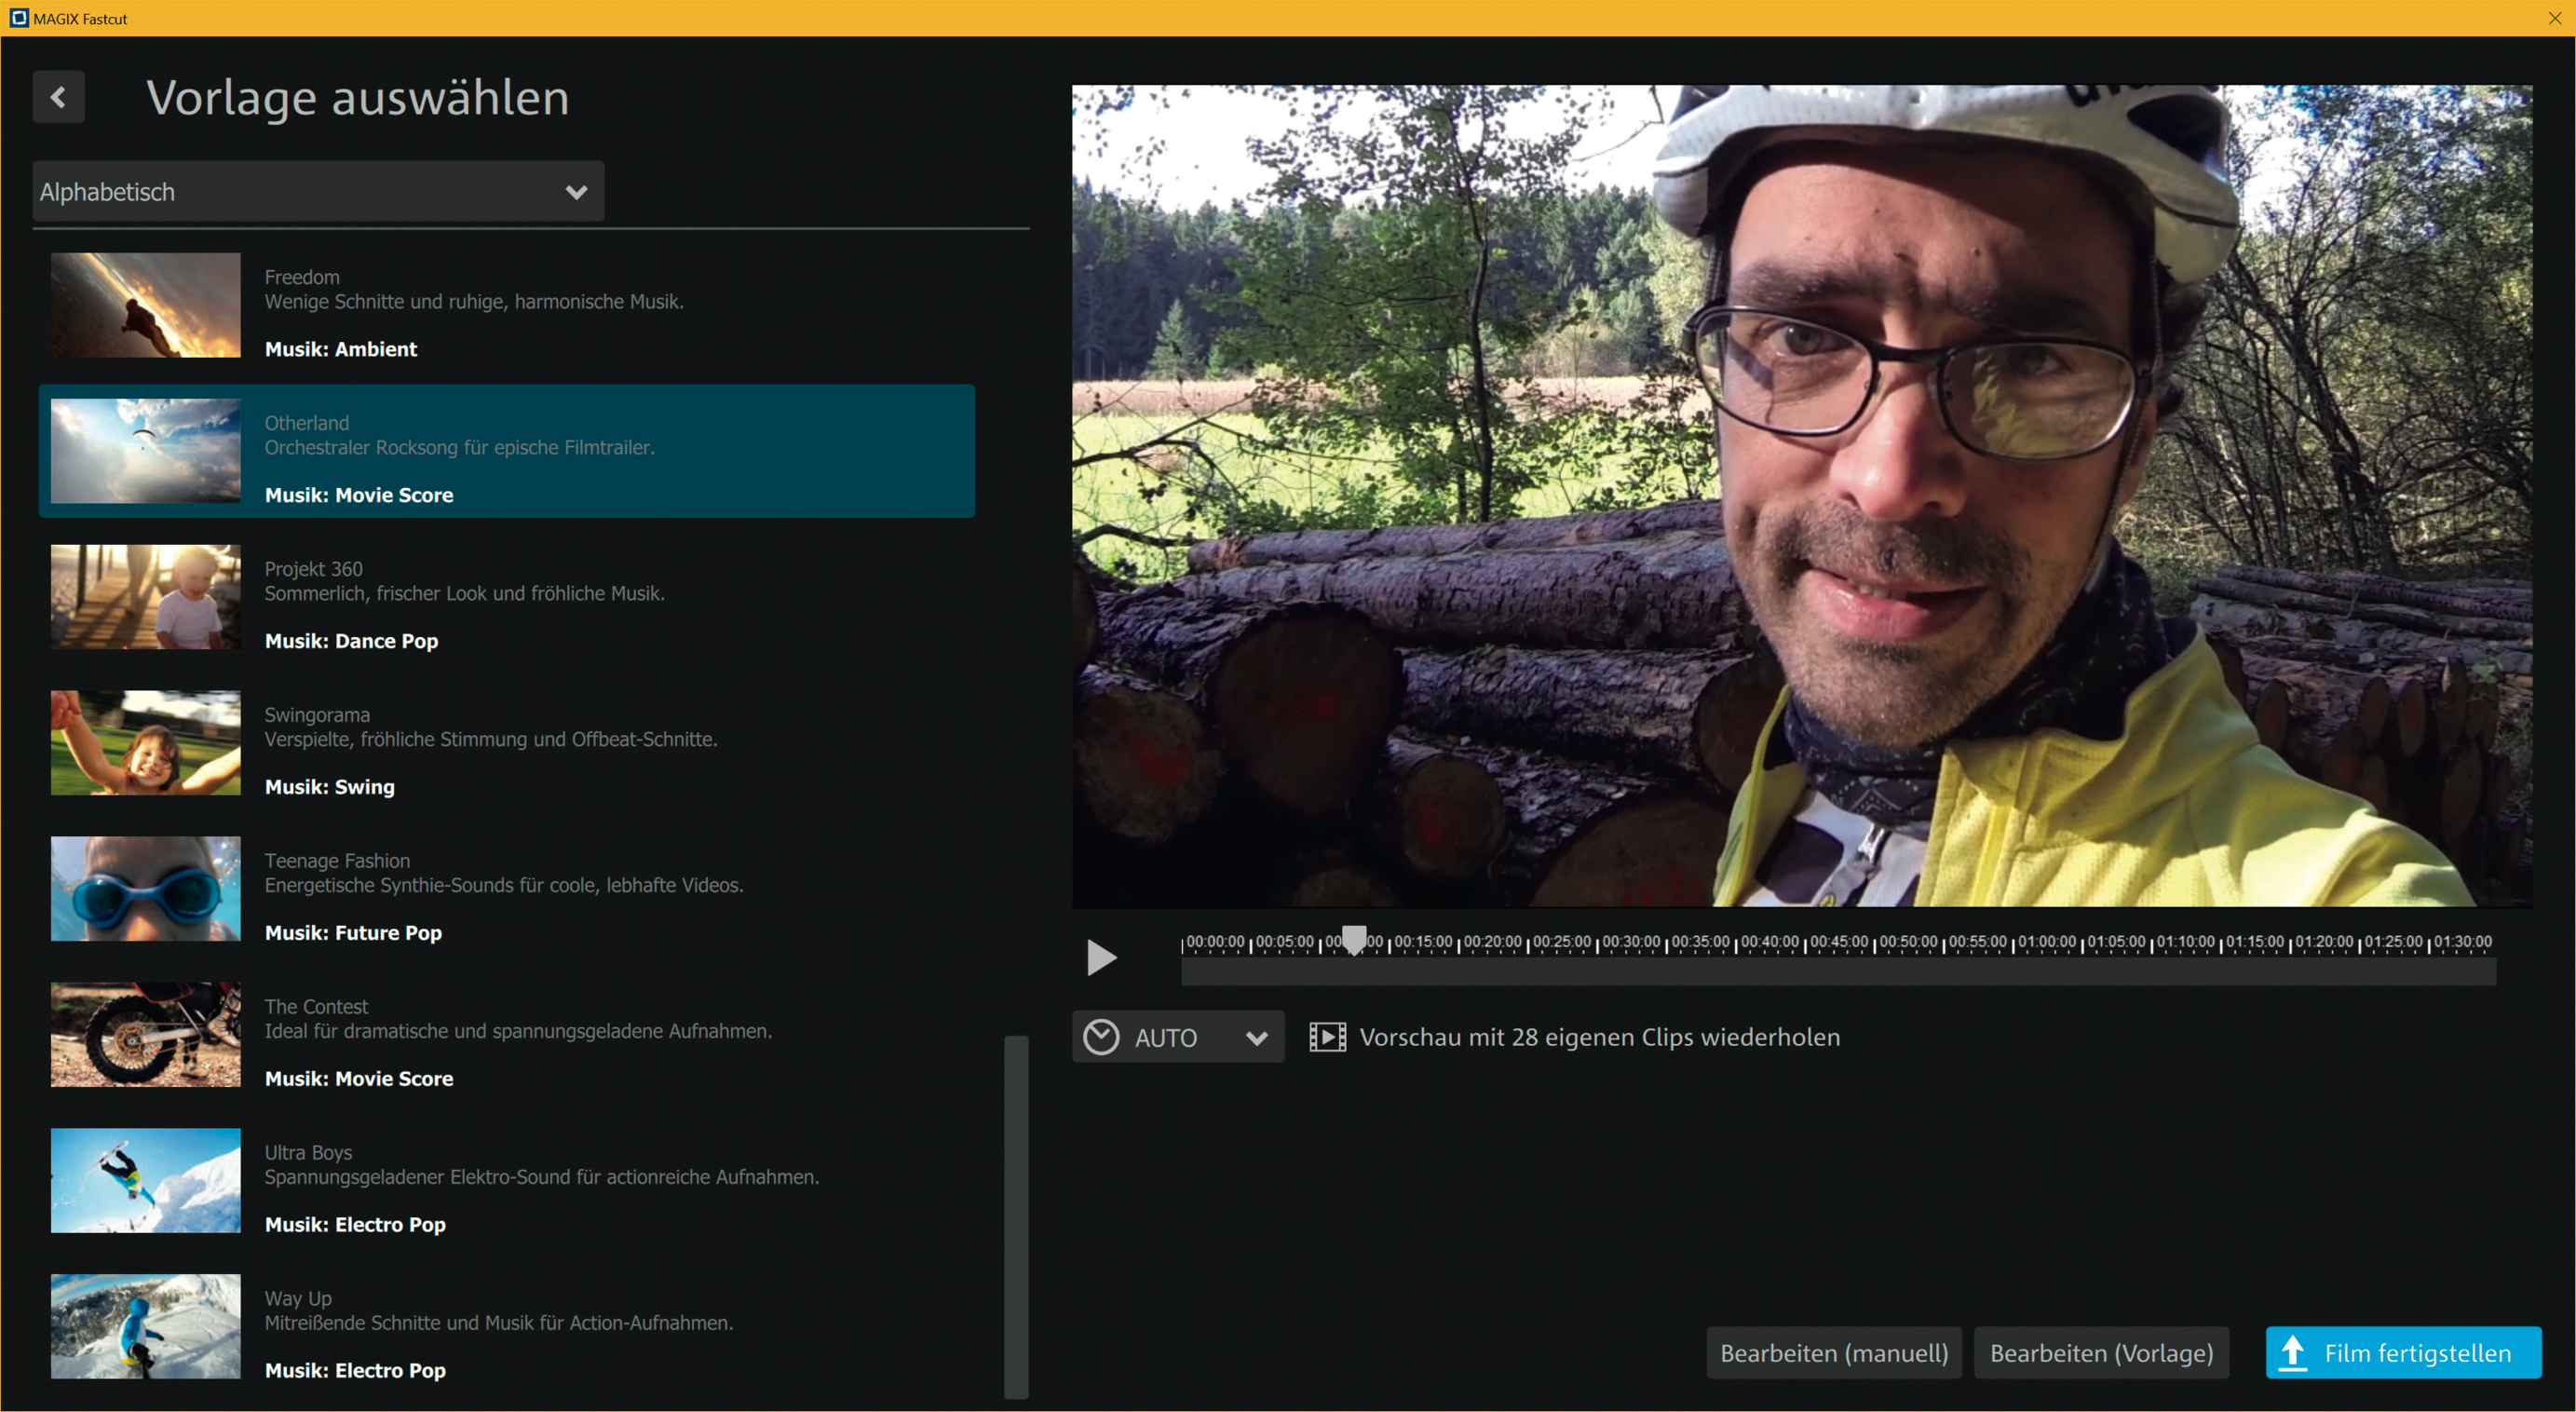Click Bearbeiten (Vorlage) button
Image resolution: width=2576 pixels, height=1412 pixels.
(x=2101, y=1353)
